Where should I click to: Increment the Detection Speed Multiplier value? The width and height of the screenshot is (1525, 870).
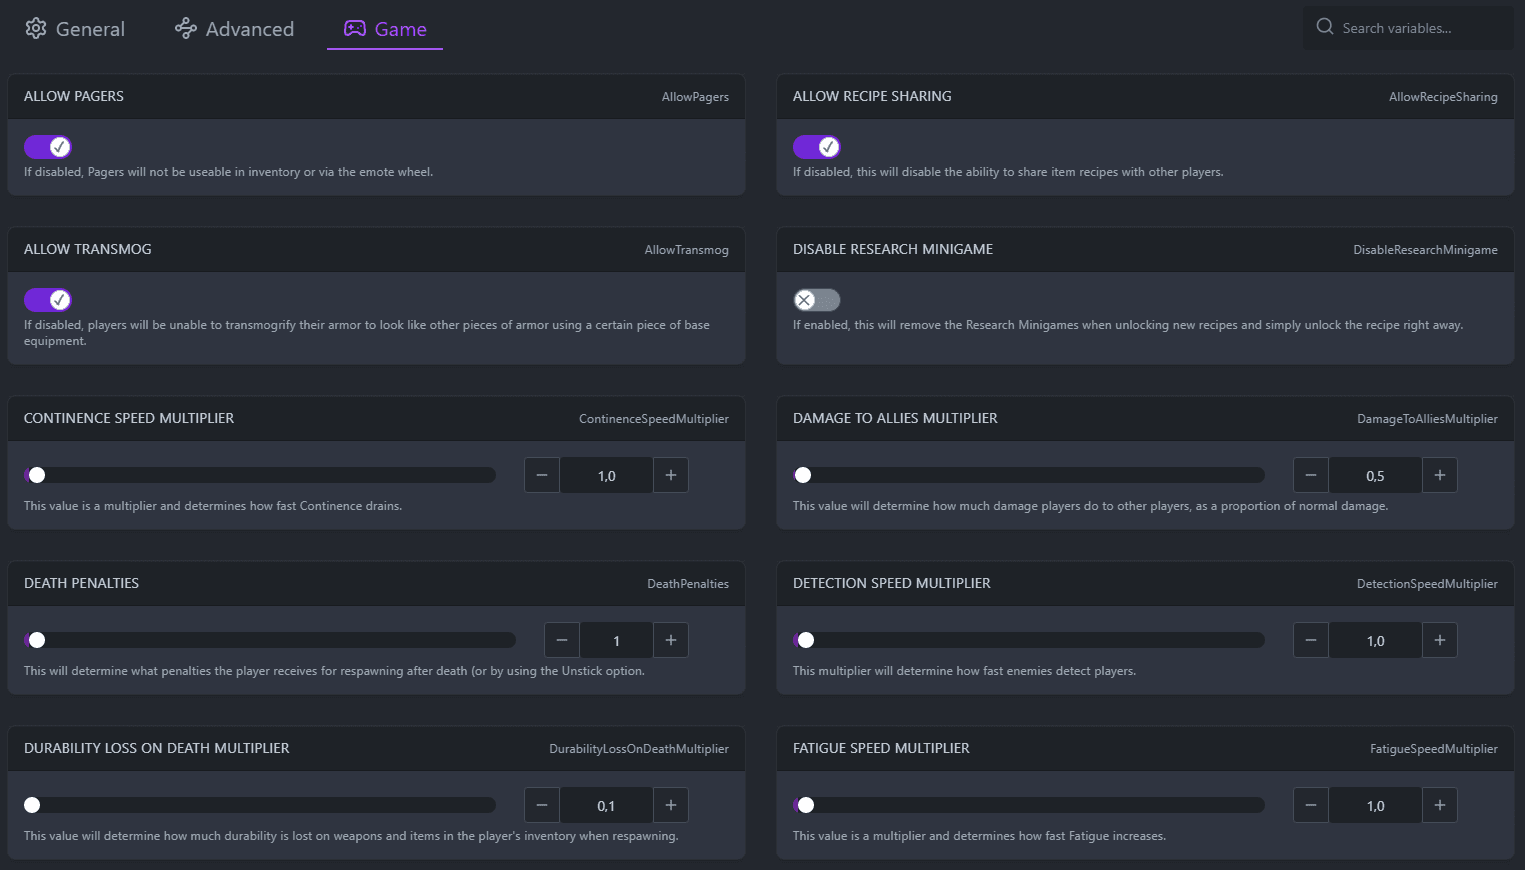[1440, 640]
